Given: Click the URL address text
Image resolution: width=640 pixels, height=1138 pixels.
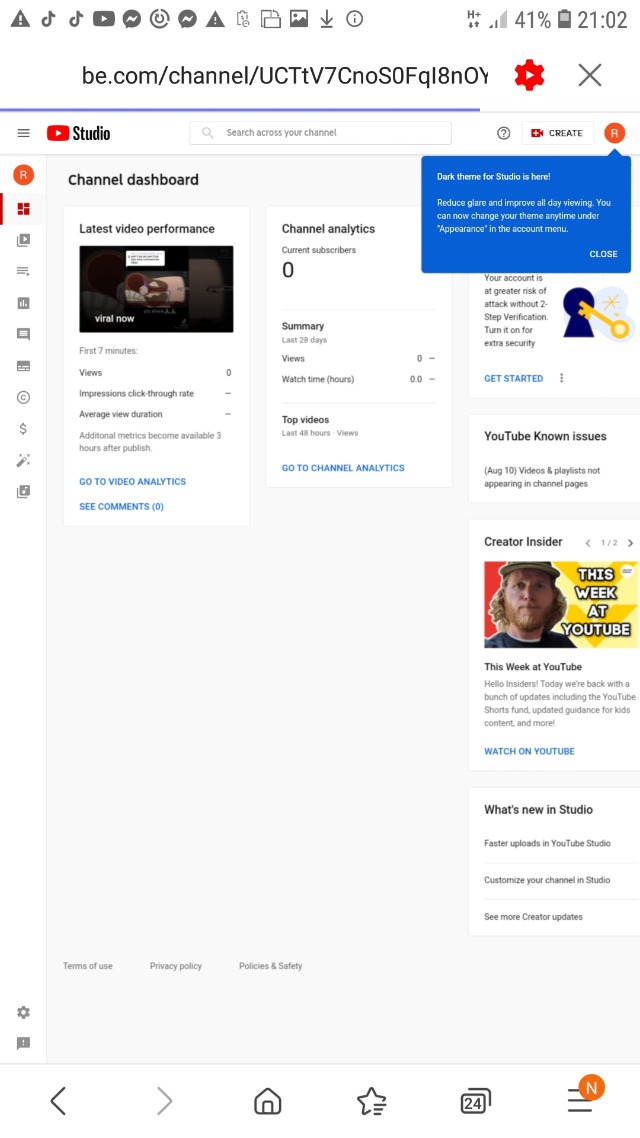Looking at the screenshot, I should 284,75.
